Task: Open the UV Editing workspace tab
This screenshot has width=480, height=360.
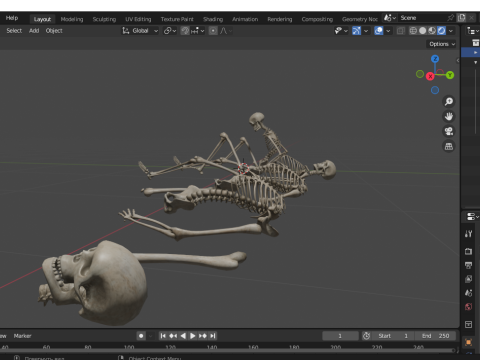Action: click(x=138, y=19)
